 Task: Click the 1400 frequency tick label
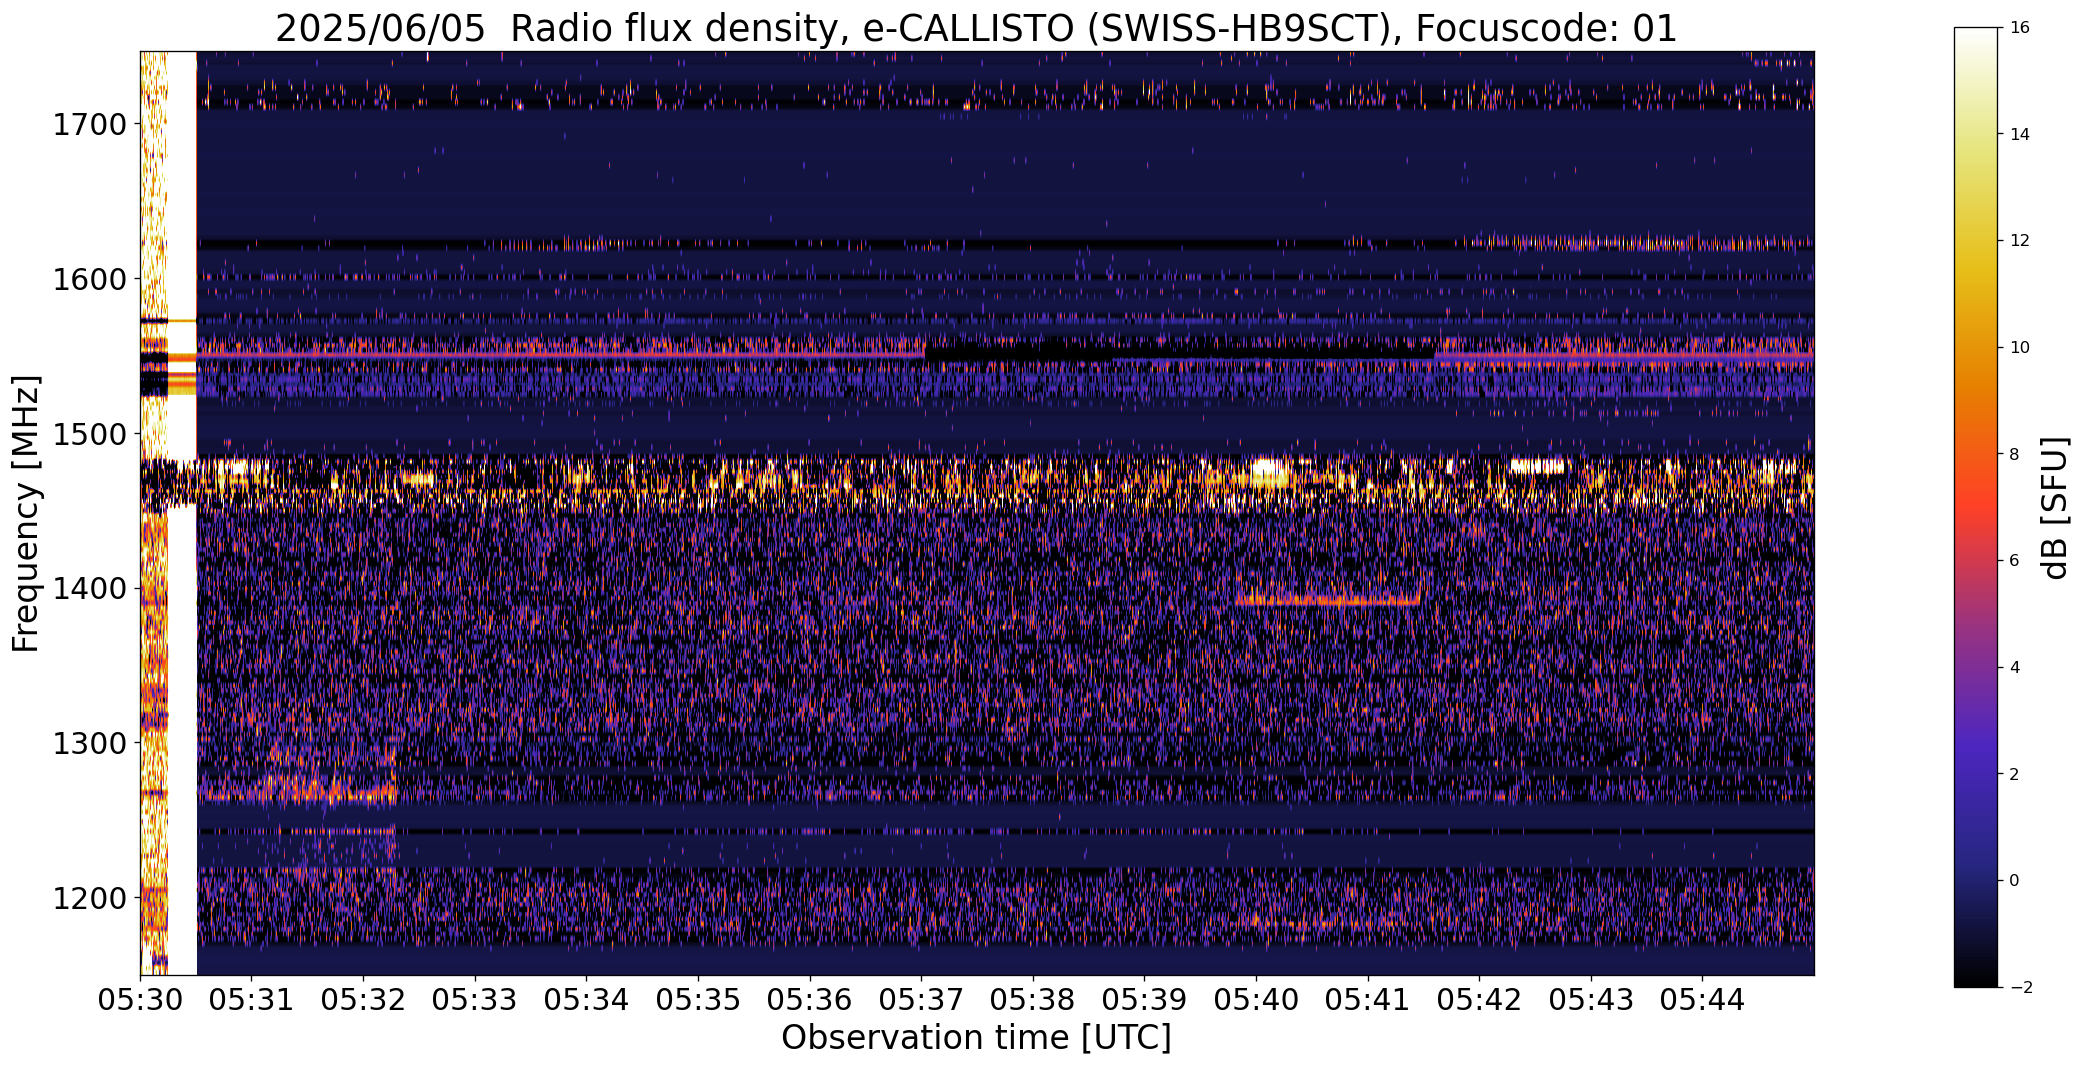click(89, 588)
